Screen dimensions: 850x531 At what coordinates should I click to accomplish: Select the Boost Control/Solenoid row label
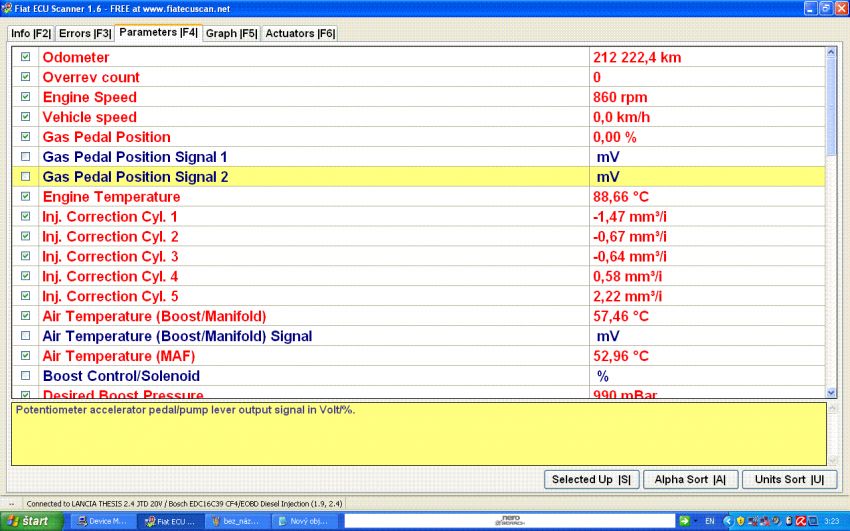click(x=121, y=376)
